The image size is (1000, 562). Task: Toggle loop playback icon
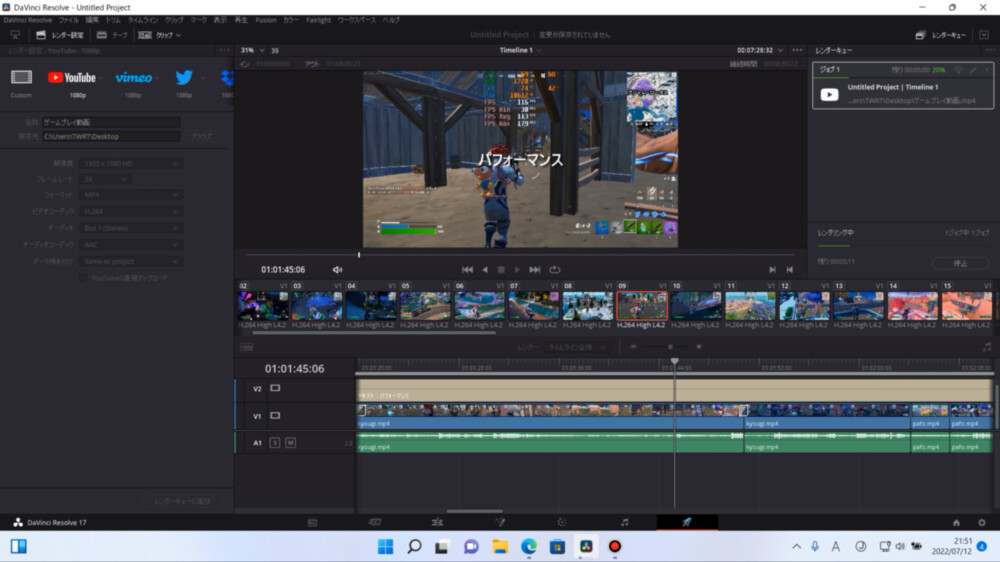click(555, 270)
